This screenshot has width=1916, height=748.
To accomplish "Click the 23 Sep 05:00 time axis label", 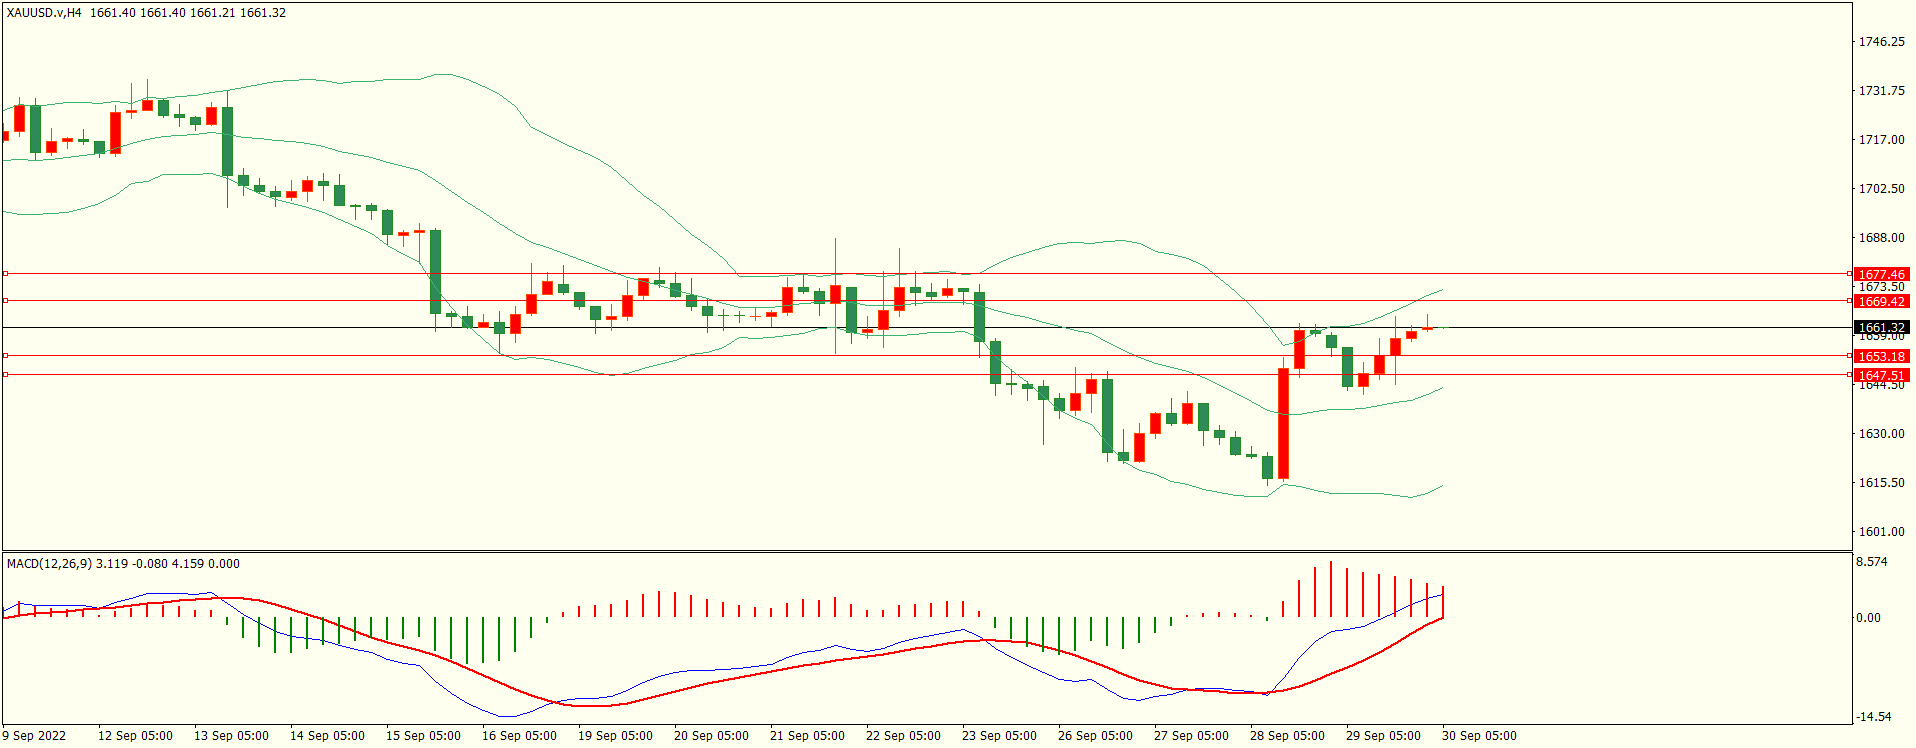I will (x=999, y=736).
